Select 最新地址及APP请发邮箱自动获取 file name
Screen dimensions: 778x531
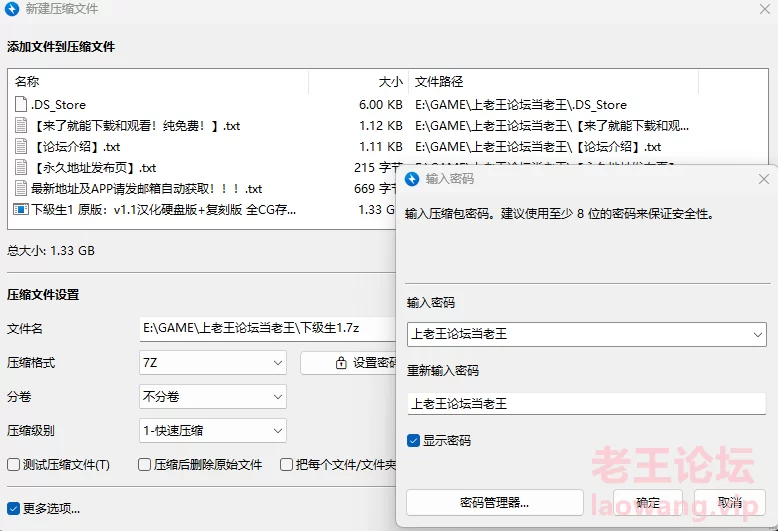point(146,189)
